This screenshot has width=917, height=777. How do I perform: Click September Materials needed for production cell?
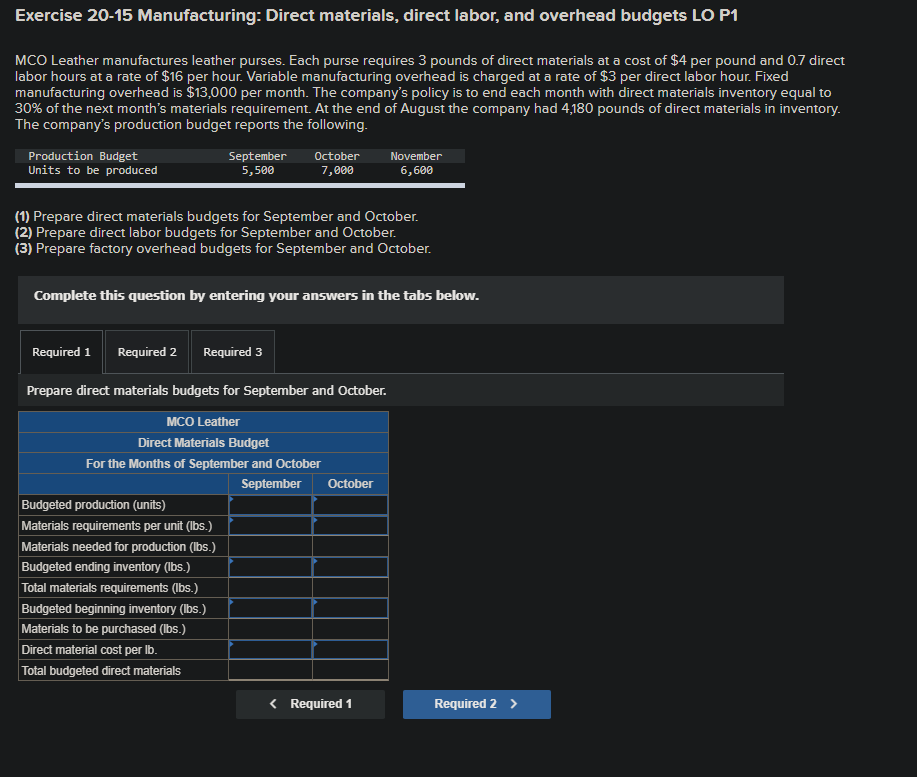coord(270,545)
